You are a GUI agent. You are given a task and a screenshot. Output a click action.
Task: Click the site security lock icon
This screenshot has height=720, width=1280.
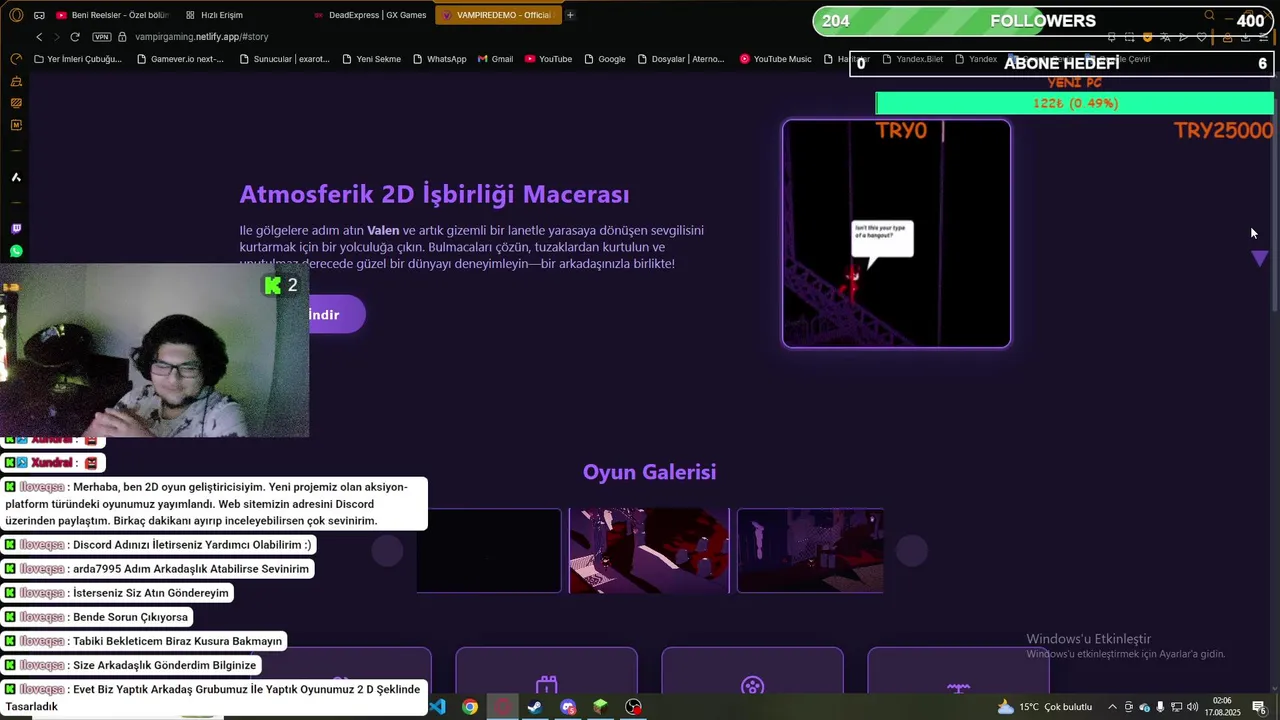pos(123,37)
